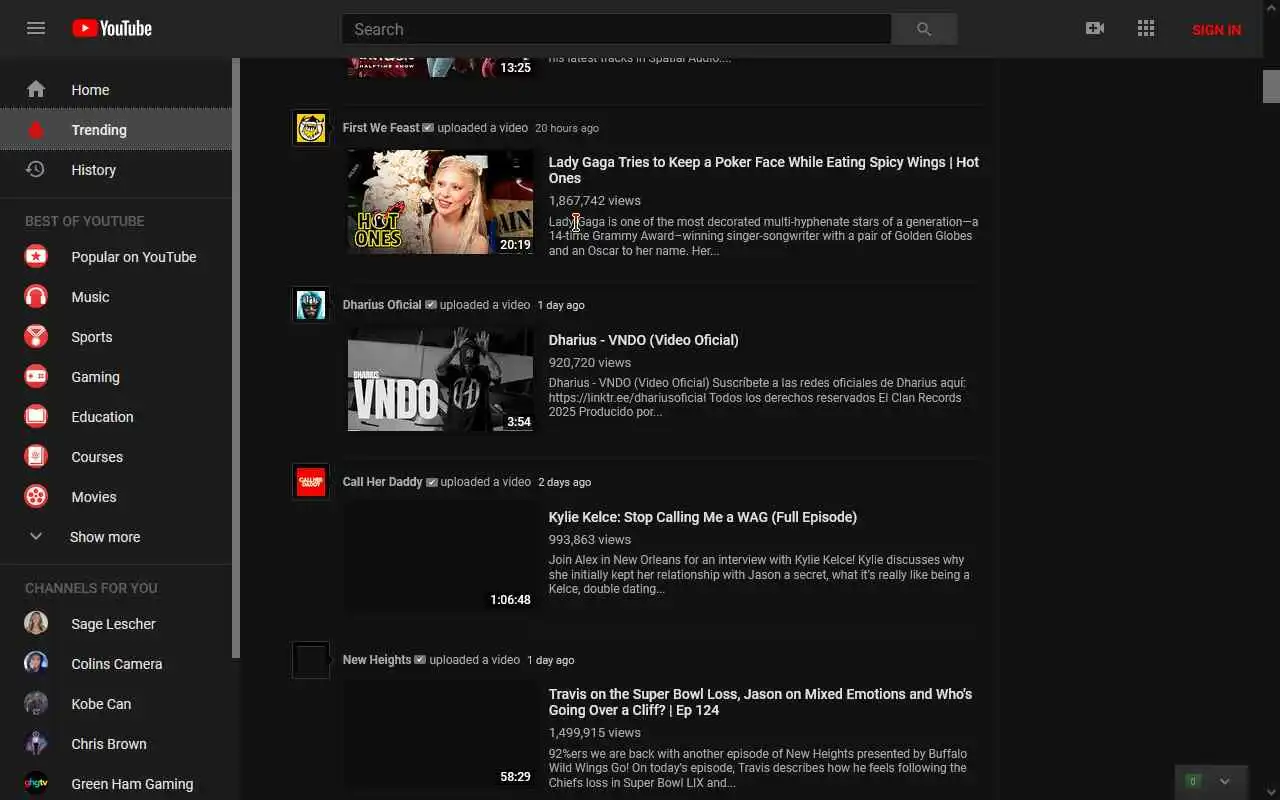Open the create video camera icon
1280x800 pixels.
tap(1095, 29)
